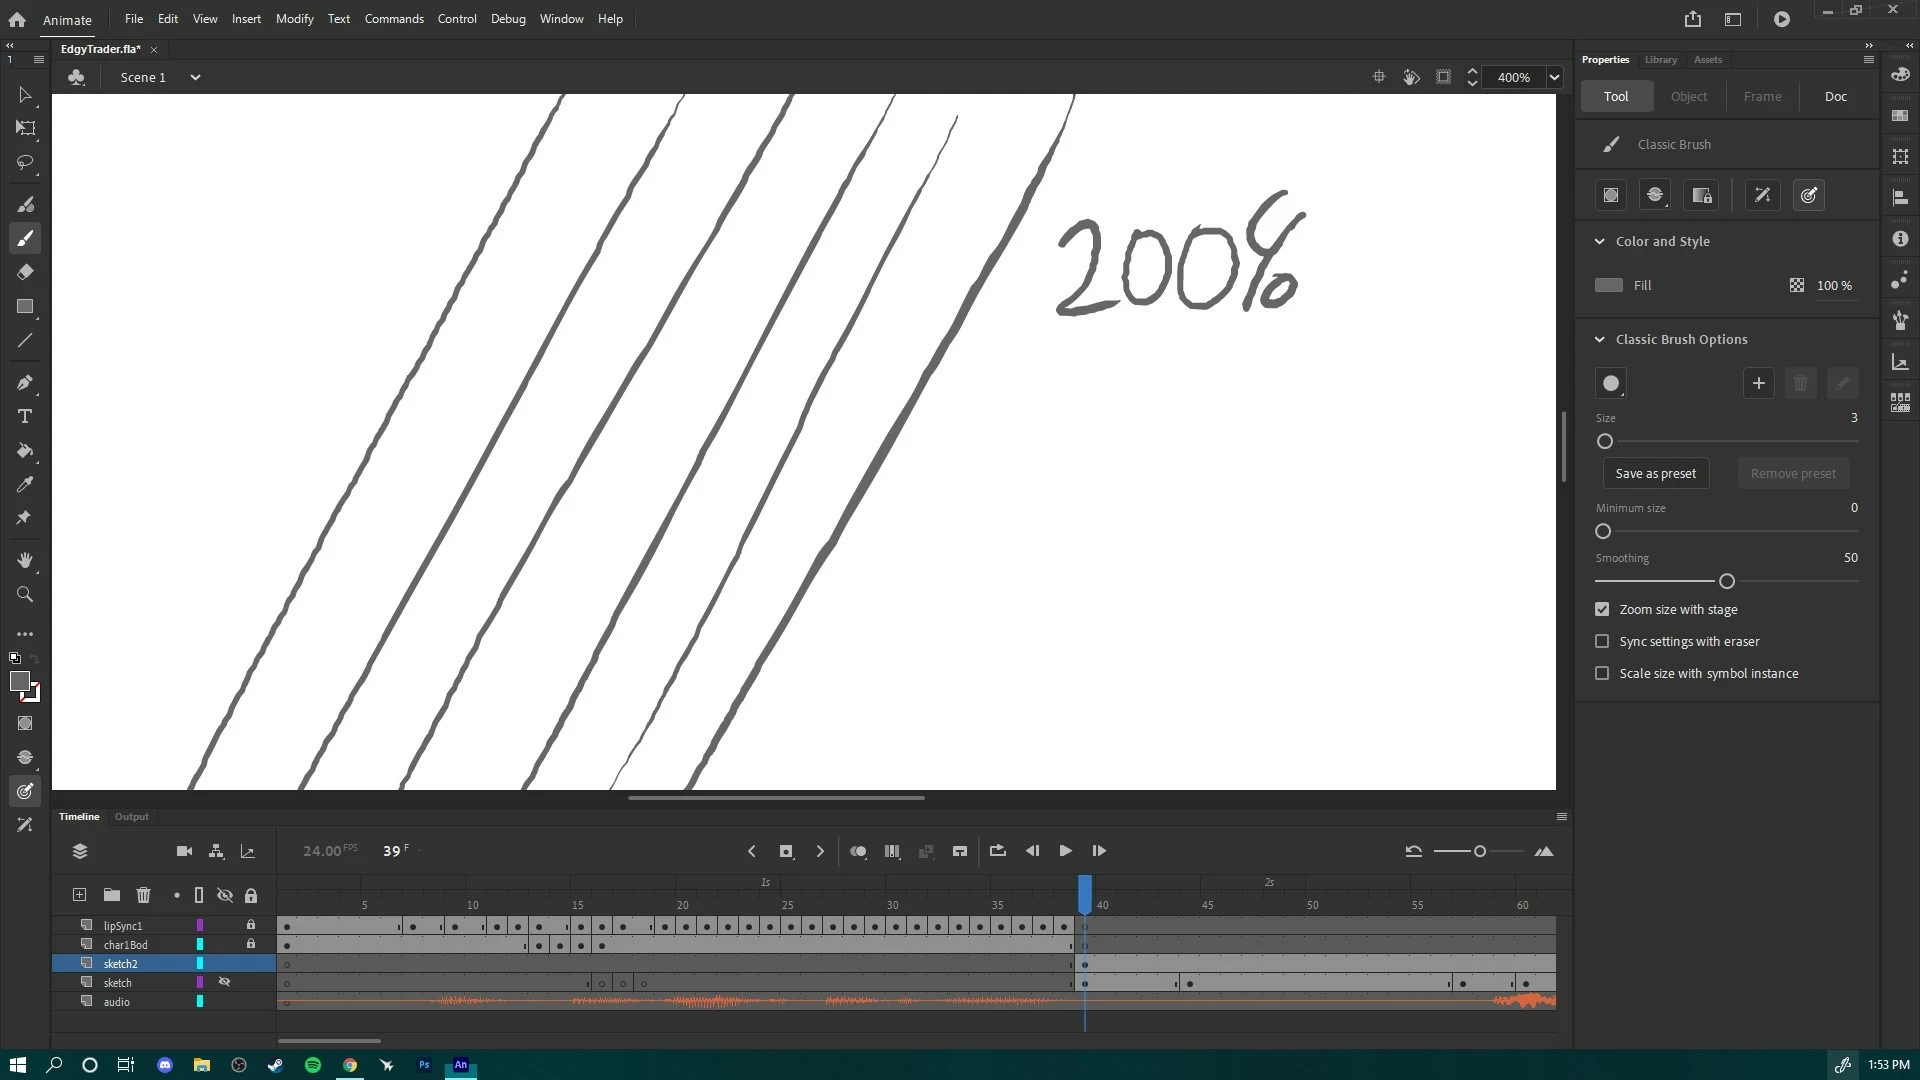
Task: Enable Scale size with symbol instance
Action: (x=1602, y=673)
